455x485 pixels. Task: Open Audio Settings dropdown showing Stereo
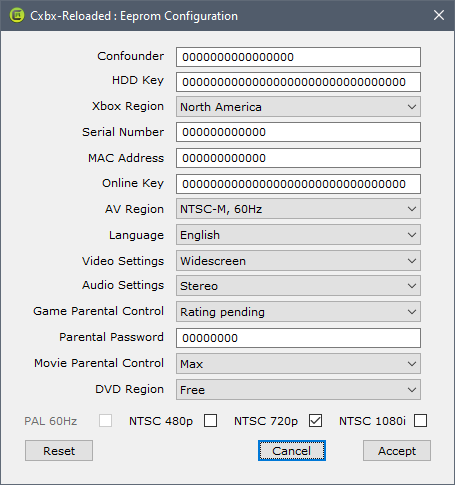click(298, 286)
